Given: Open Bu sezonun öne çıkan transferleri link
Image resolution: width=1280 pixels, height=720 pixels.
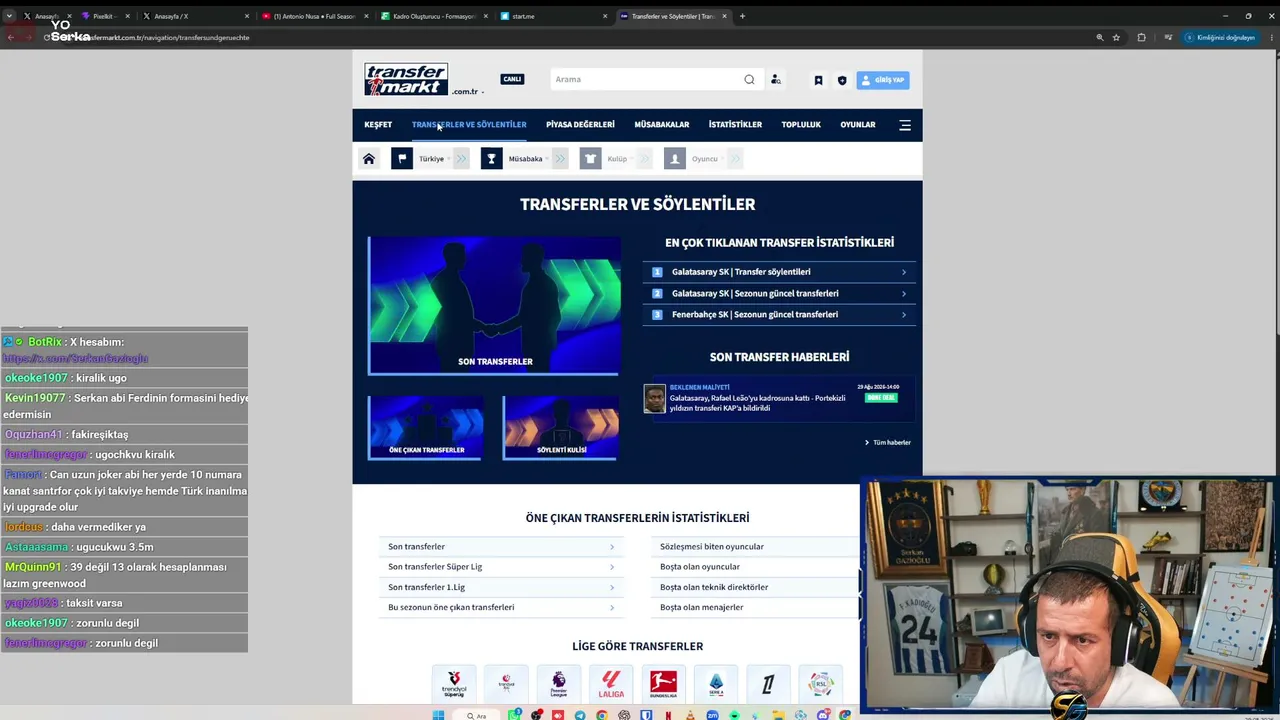Looking at the screenshot, I should click(451, 607).
